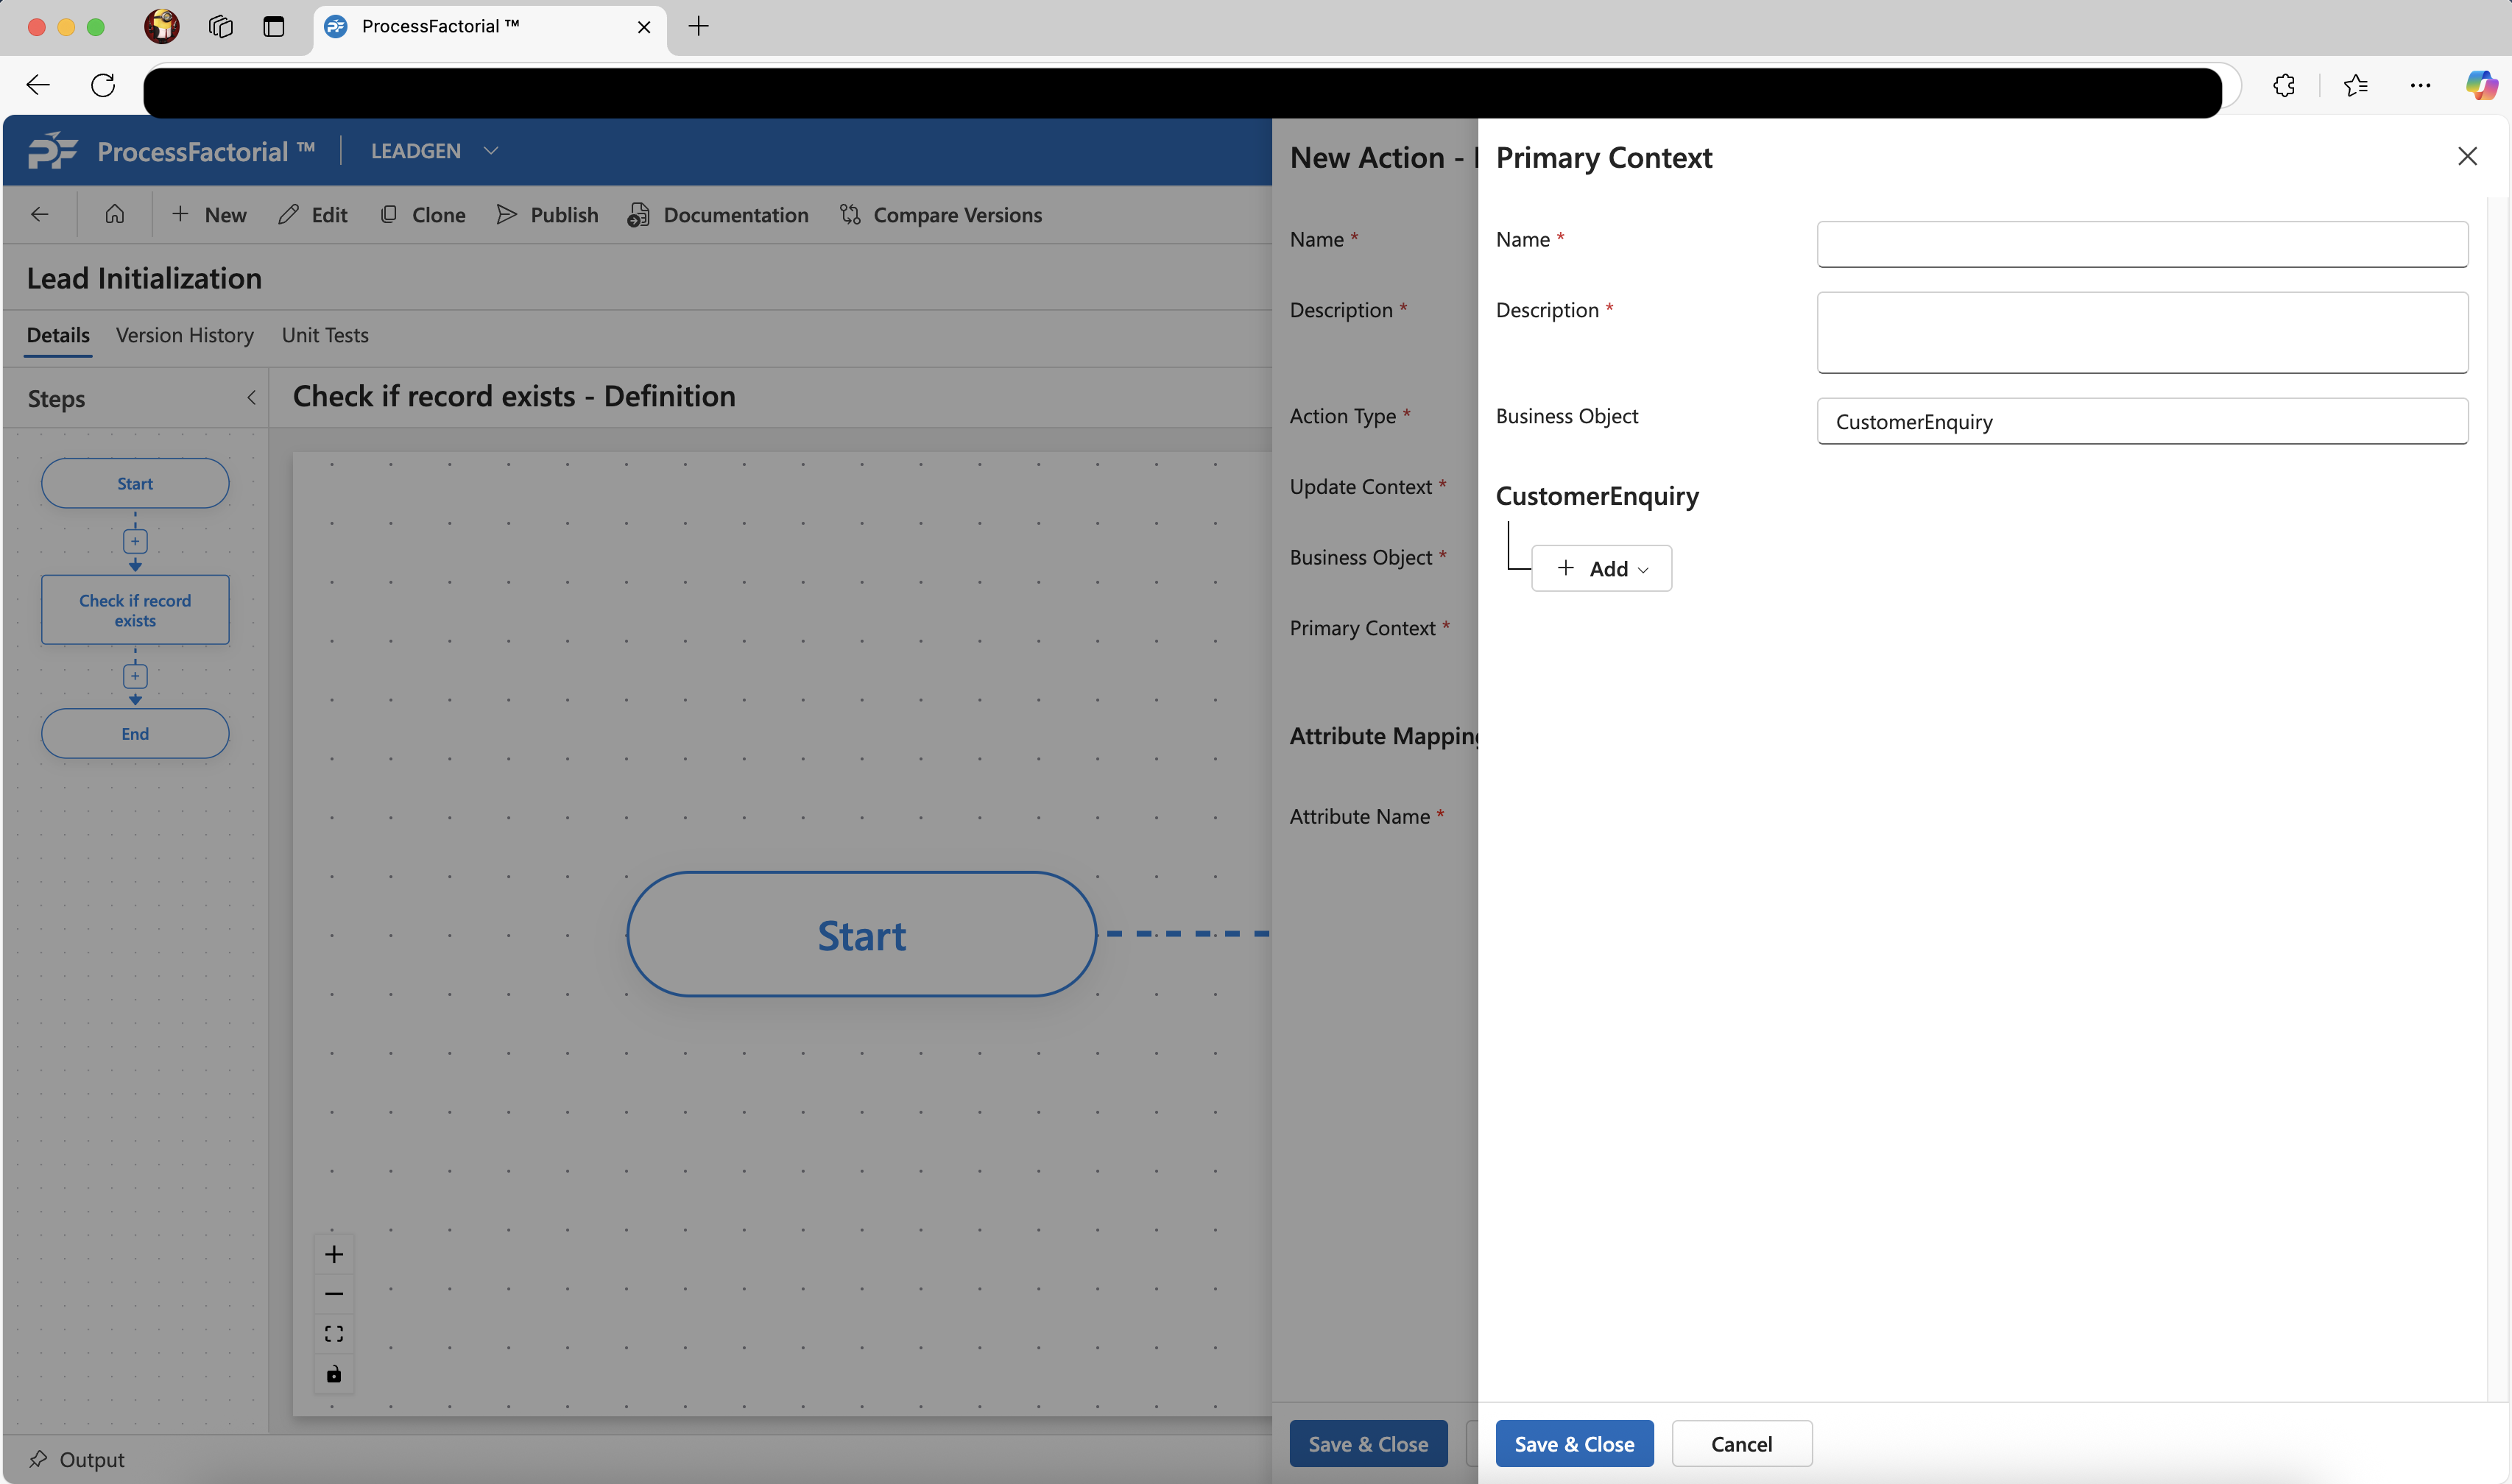This screenshot has height=1484, width=2512.
Task: Click Save & Close in Primary Context
Action: click(1574, 1444)
